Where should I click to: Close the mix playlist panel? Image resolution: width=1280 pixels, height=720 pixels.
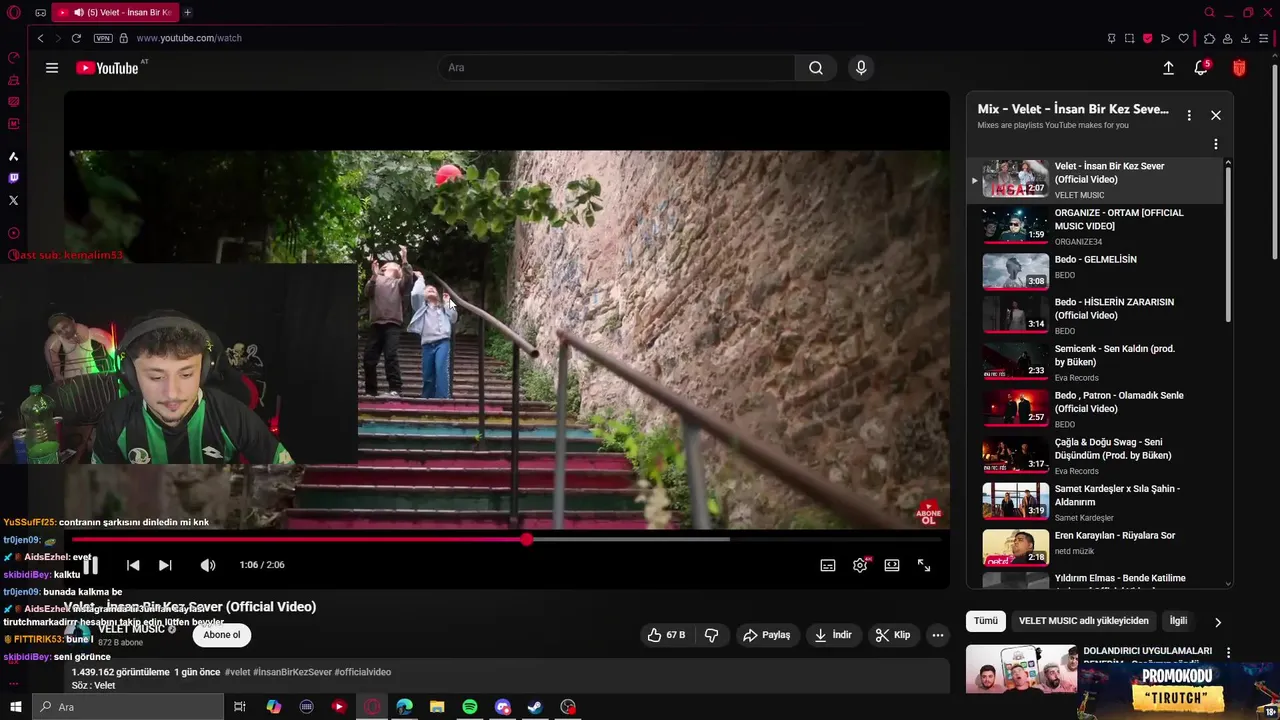click(1216, 115)
